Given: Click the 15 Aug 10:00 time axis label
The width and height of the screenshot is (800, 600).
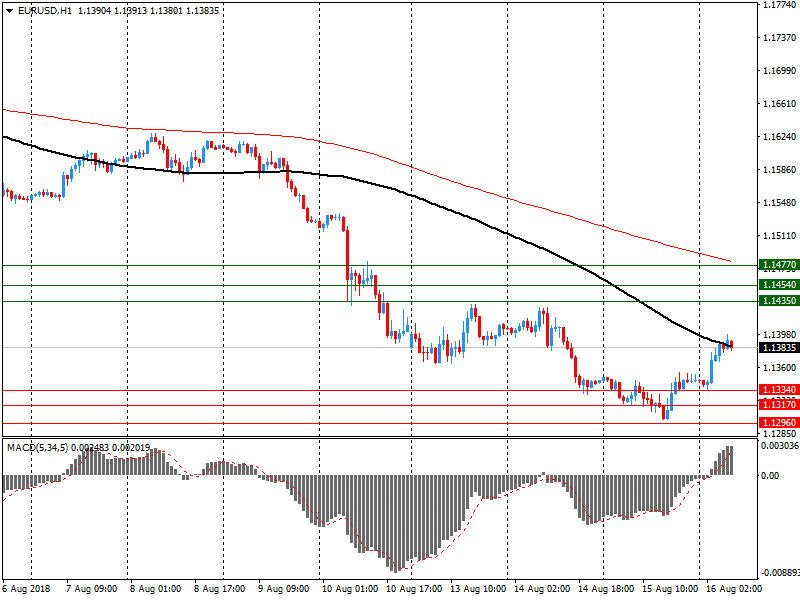Looking at the screenshot, I should pyautogui.click(x=670, y=589).
